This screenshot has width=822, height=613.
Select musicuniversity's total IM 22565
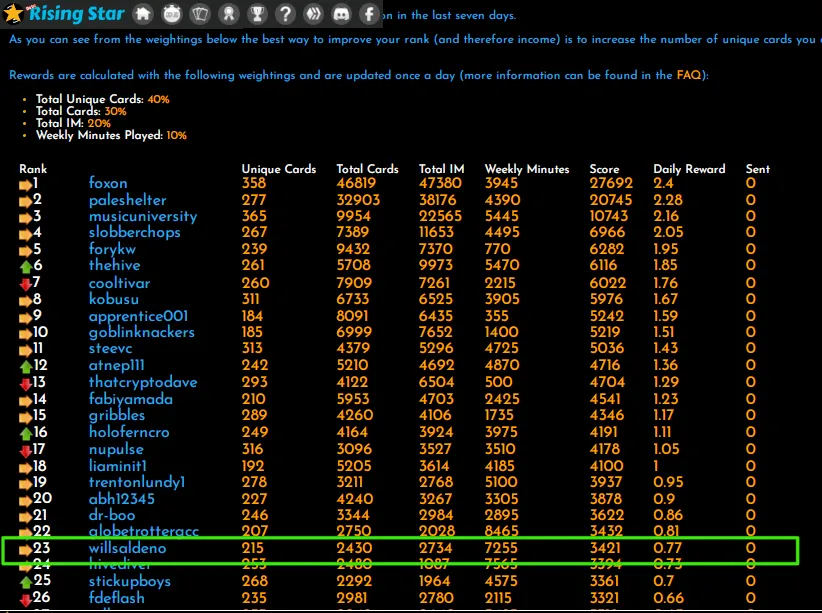point(440,217)
